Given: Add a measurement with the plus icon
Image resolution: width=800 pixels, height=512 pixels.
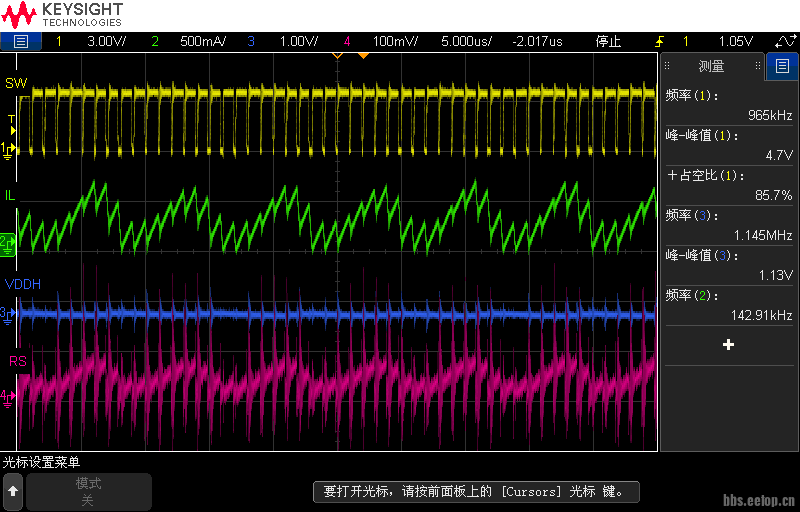Looking at the screenshot, I should coord(729,345).
